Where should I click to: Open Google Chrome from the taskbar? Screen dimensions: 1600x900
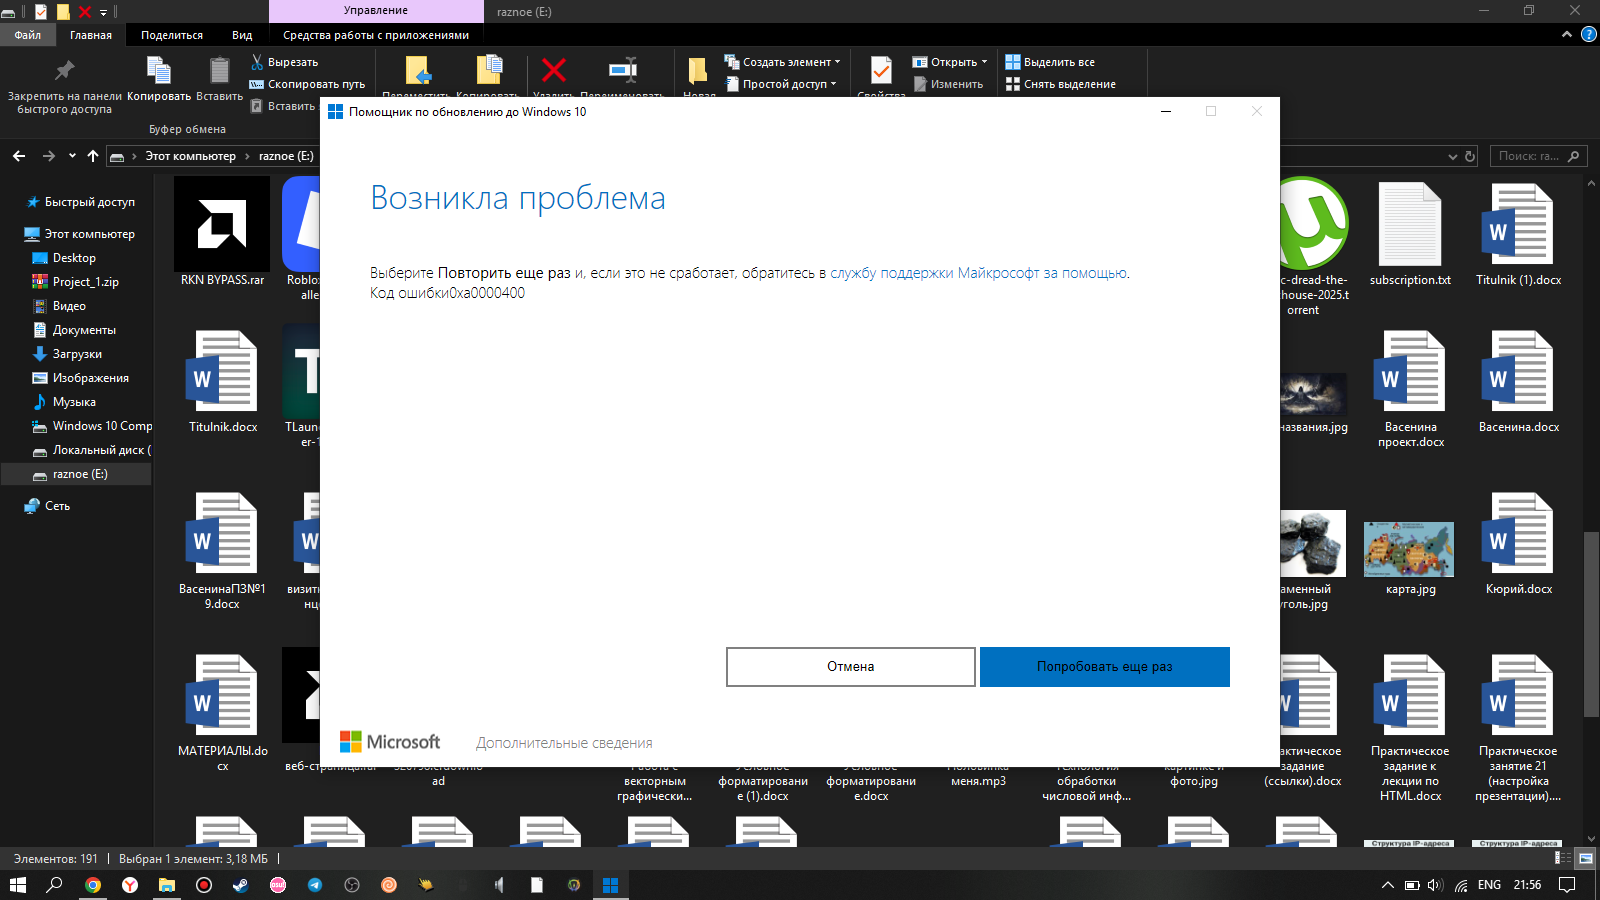pyautogui.click(x=93, y=885)
